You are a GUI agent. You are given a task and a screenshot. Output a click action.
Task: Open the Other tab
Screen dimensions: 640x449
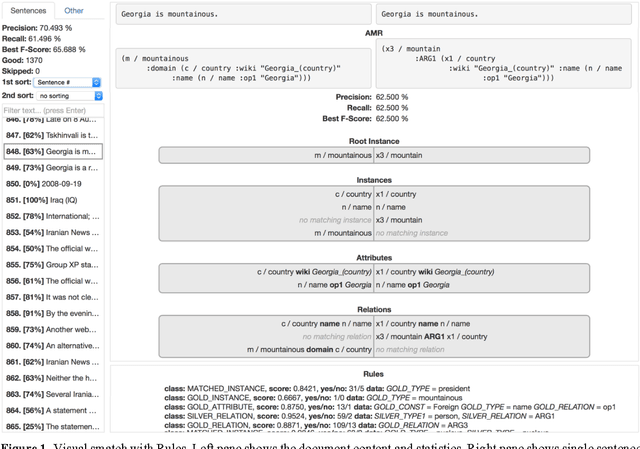74,9
